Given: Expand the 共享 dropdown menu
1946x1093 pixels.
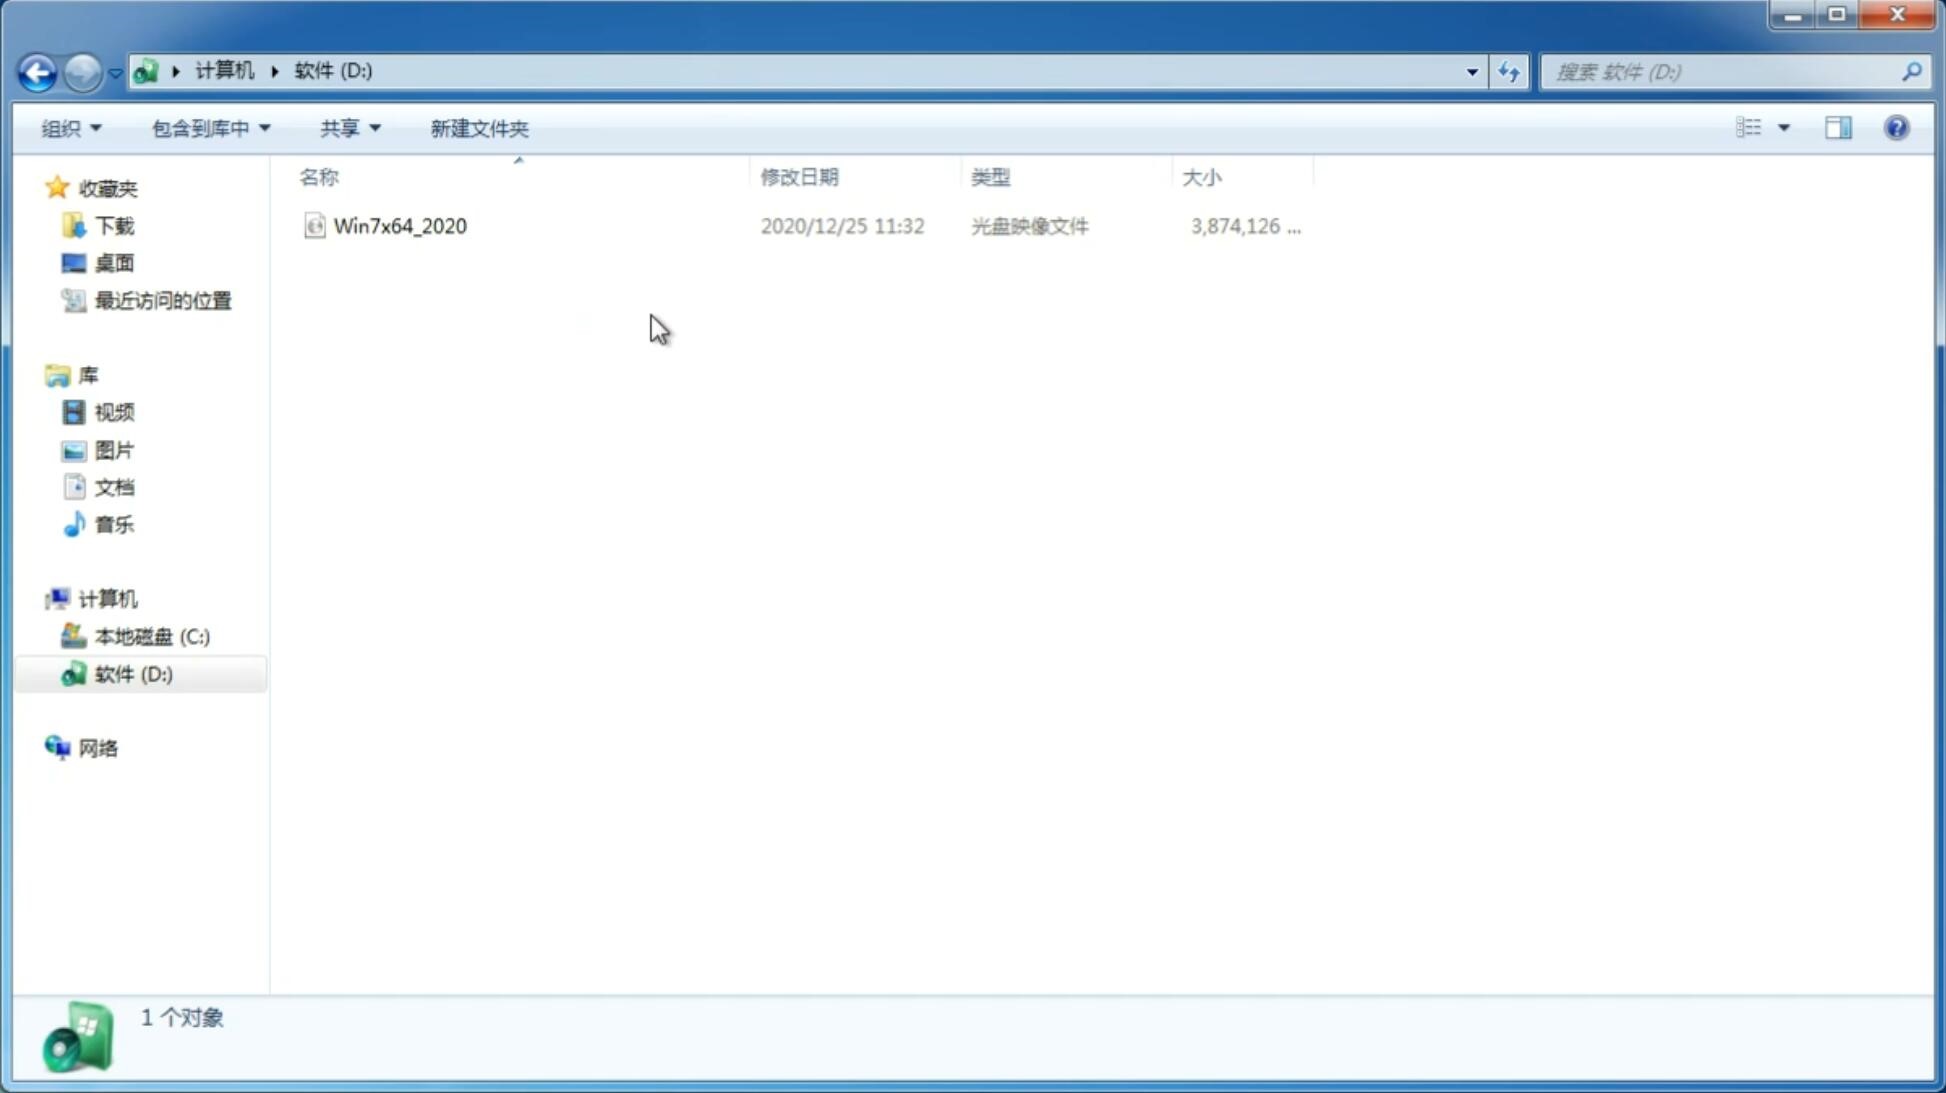Looking at the screenshot, I should click(x=350, y=128).
